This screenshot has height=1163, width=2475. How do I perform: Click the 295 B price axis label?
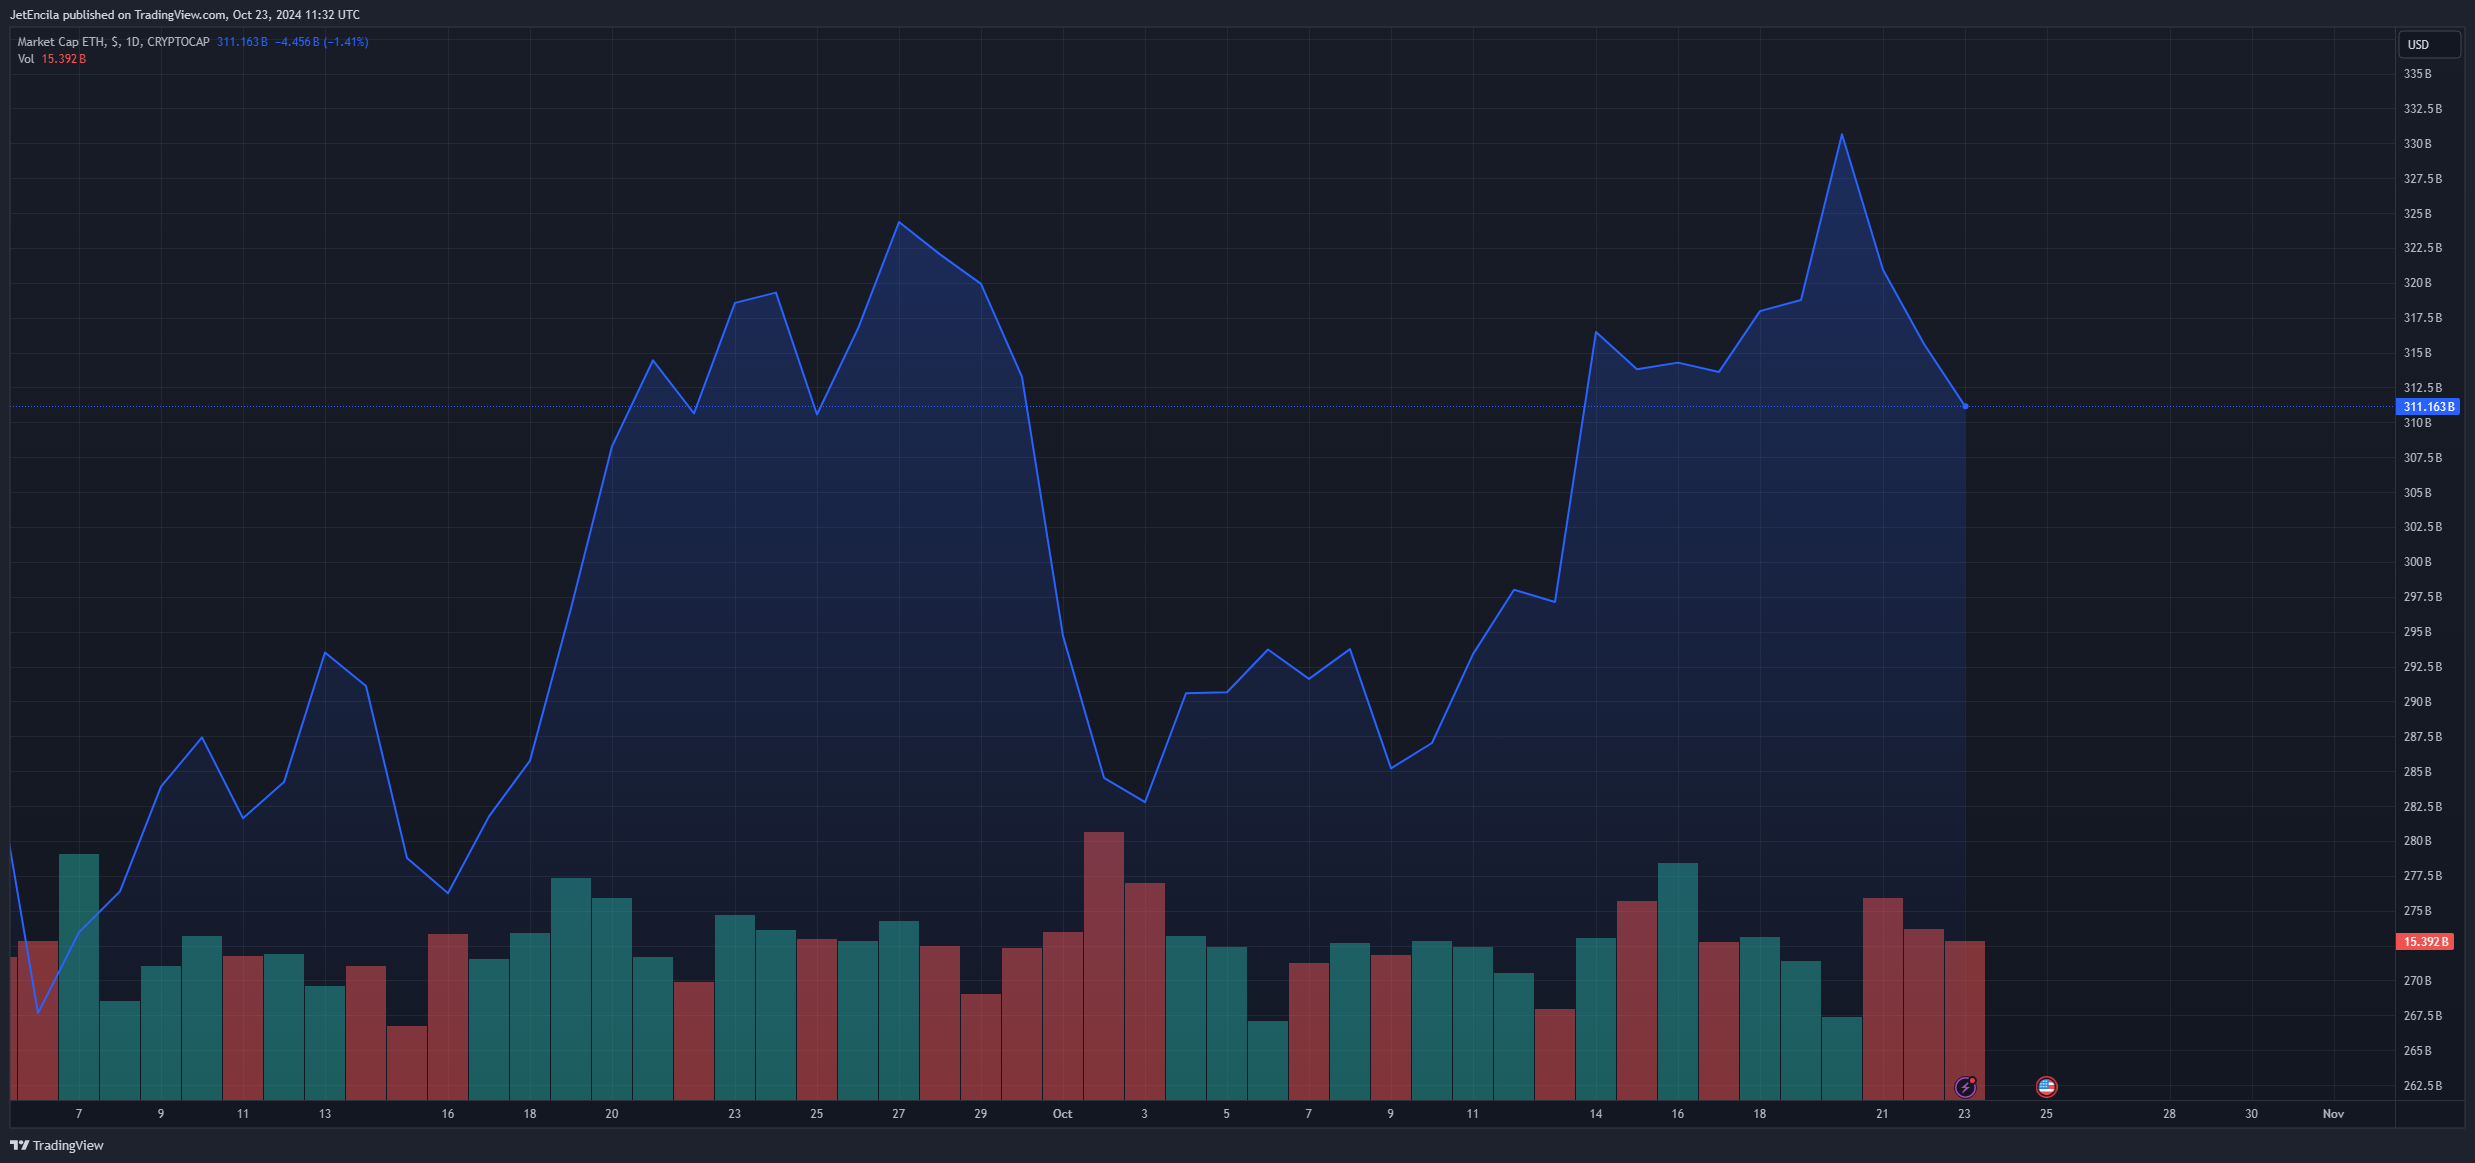tap(2417, 632)
